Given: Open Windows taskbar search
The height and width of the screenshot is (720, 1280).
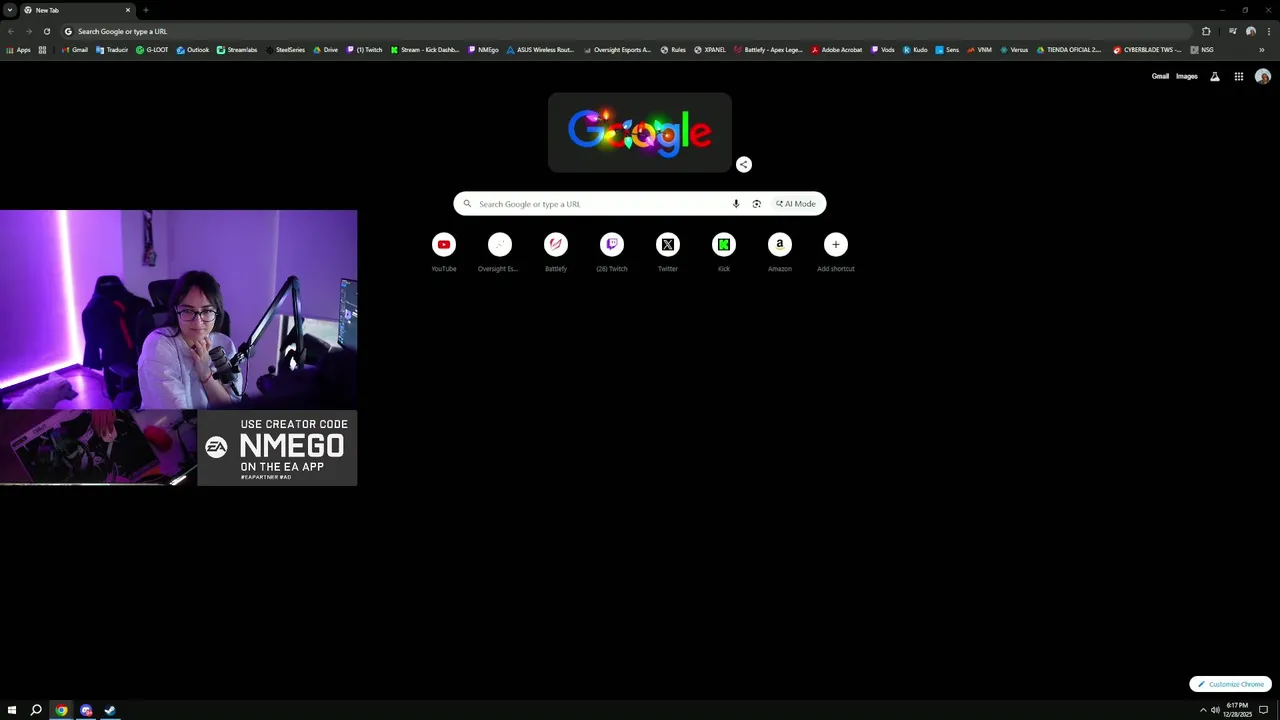Looking at the screenshot, I should pyautogui.click(x=36, y=710).
